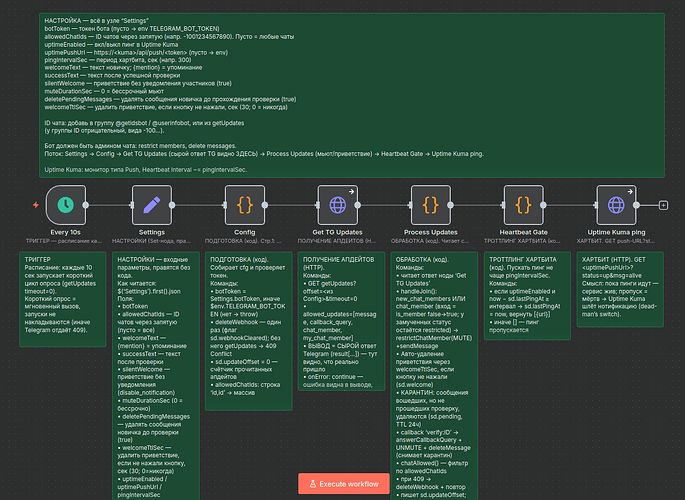Select the ПОЛУЧЕНИЕ АПДЕЙТОВ (HTTP) sticky note
Viewport: 685px width, 500px height.
(341, 321)
